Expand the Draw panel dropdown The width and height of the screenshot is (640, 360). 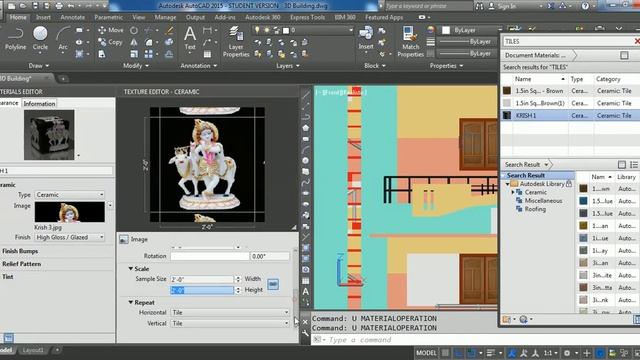(39, 65)
